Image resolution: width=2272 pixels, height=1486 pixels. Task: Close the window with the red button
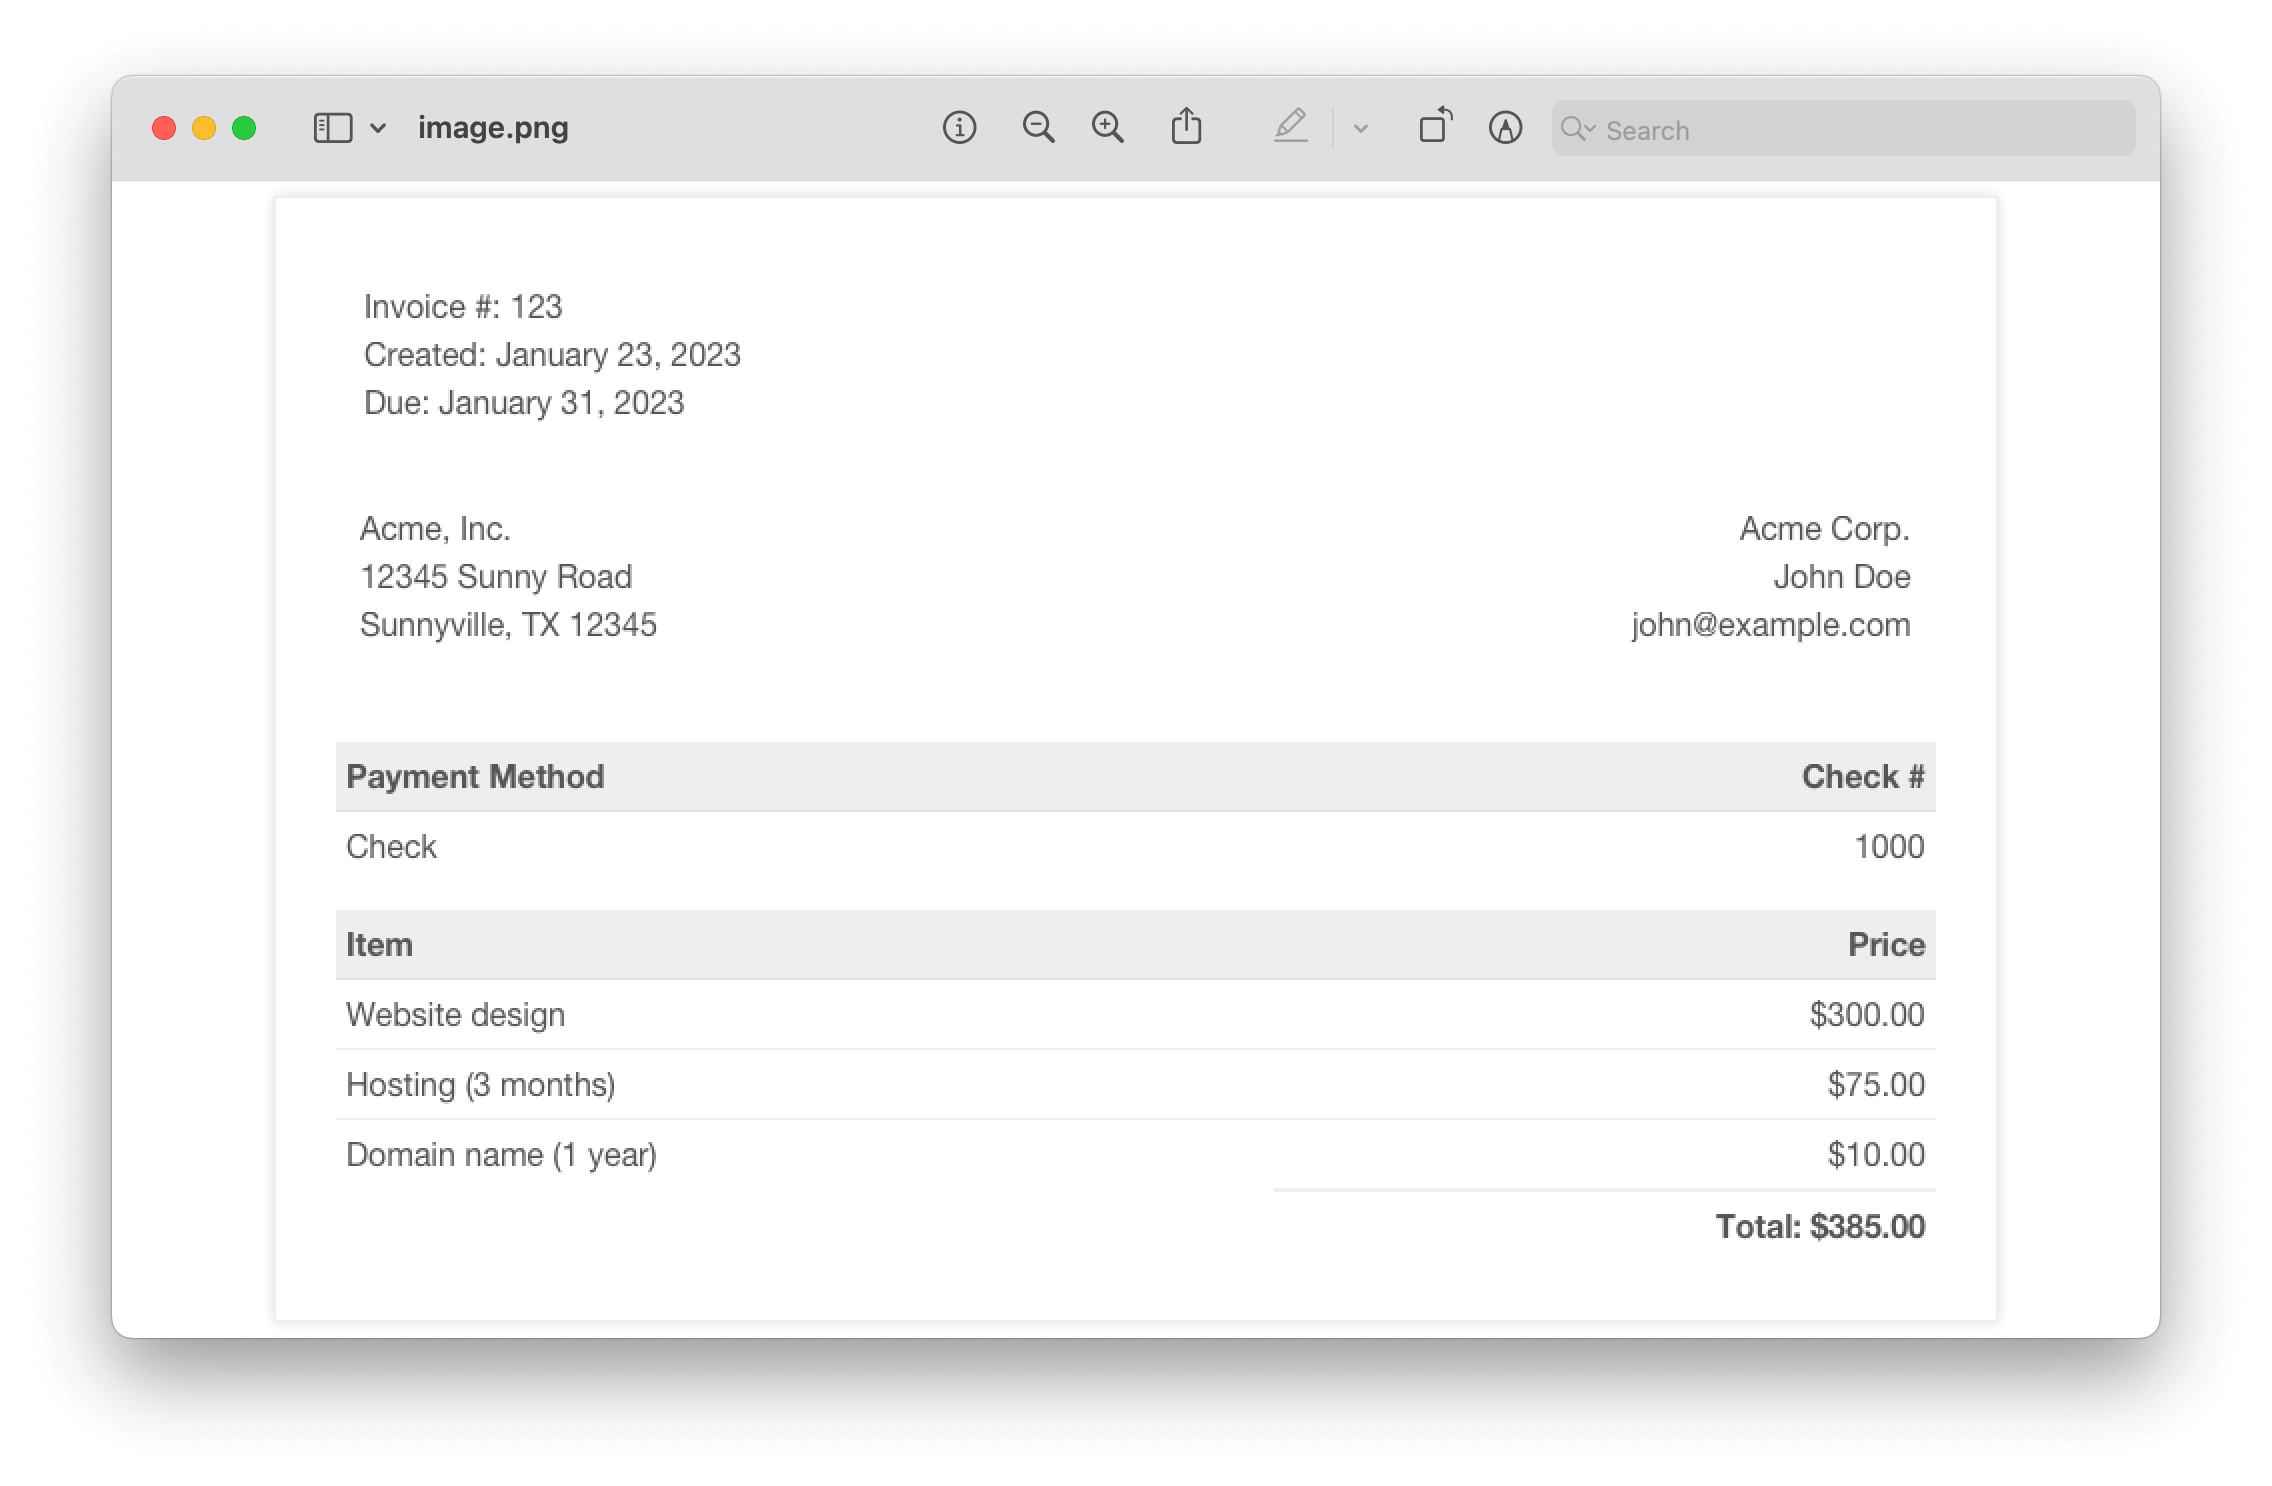point(164,128)
